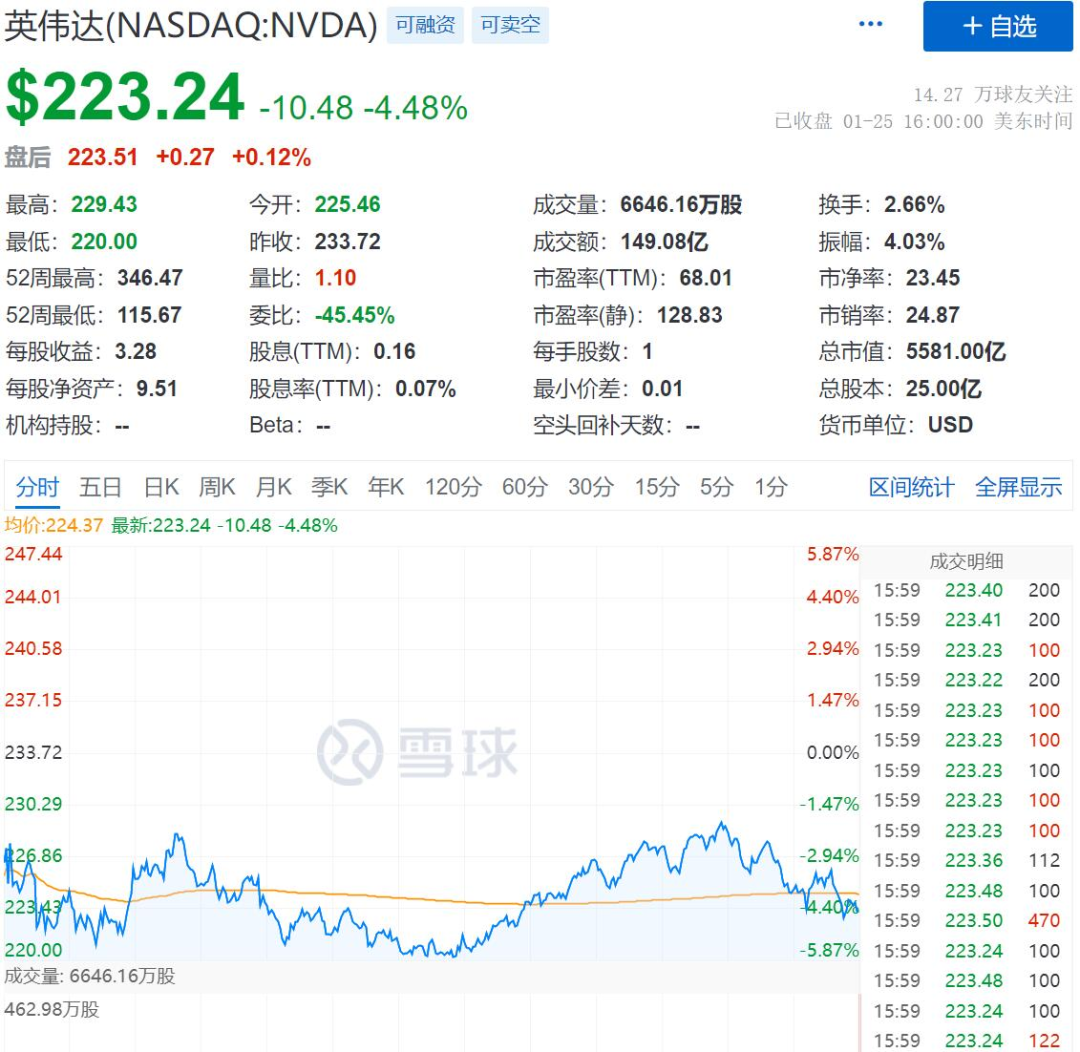Choose the 5分 interval tab
The image size is (1080, 1052).
coord(716,487)
